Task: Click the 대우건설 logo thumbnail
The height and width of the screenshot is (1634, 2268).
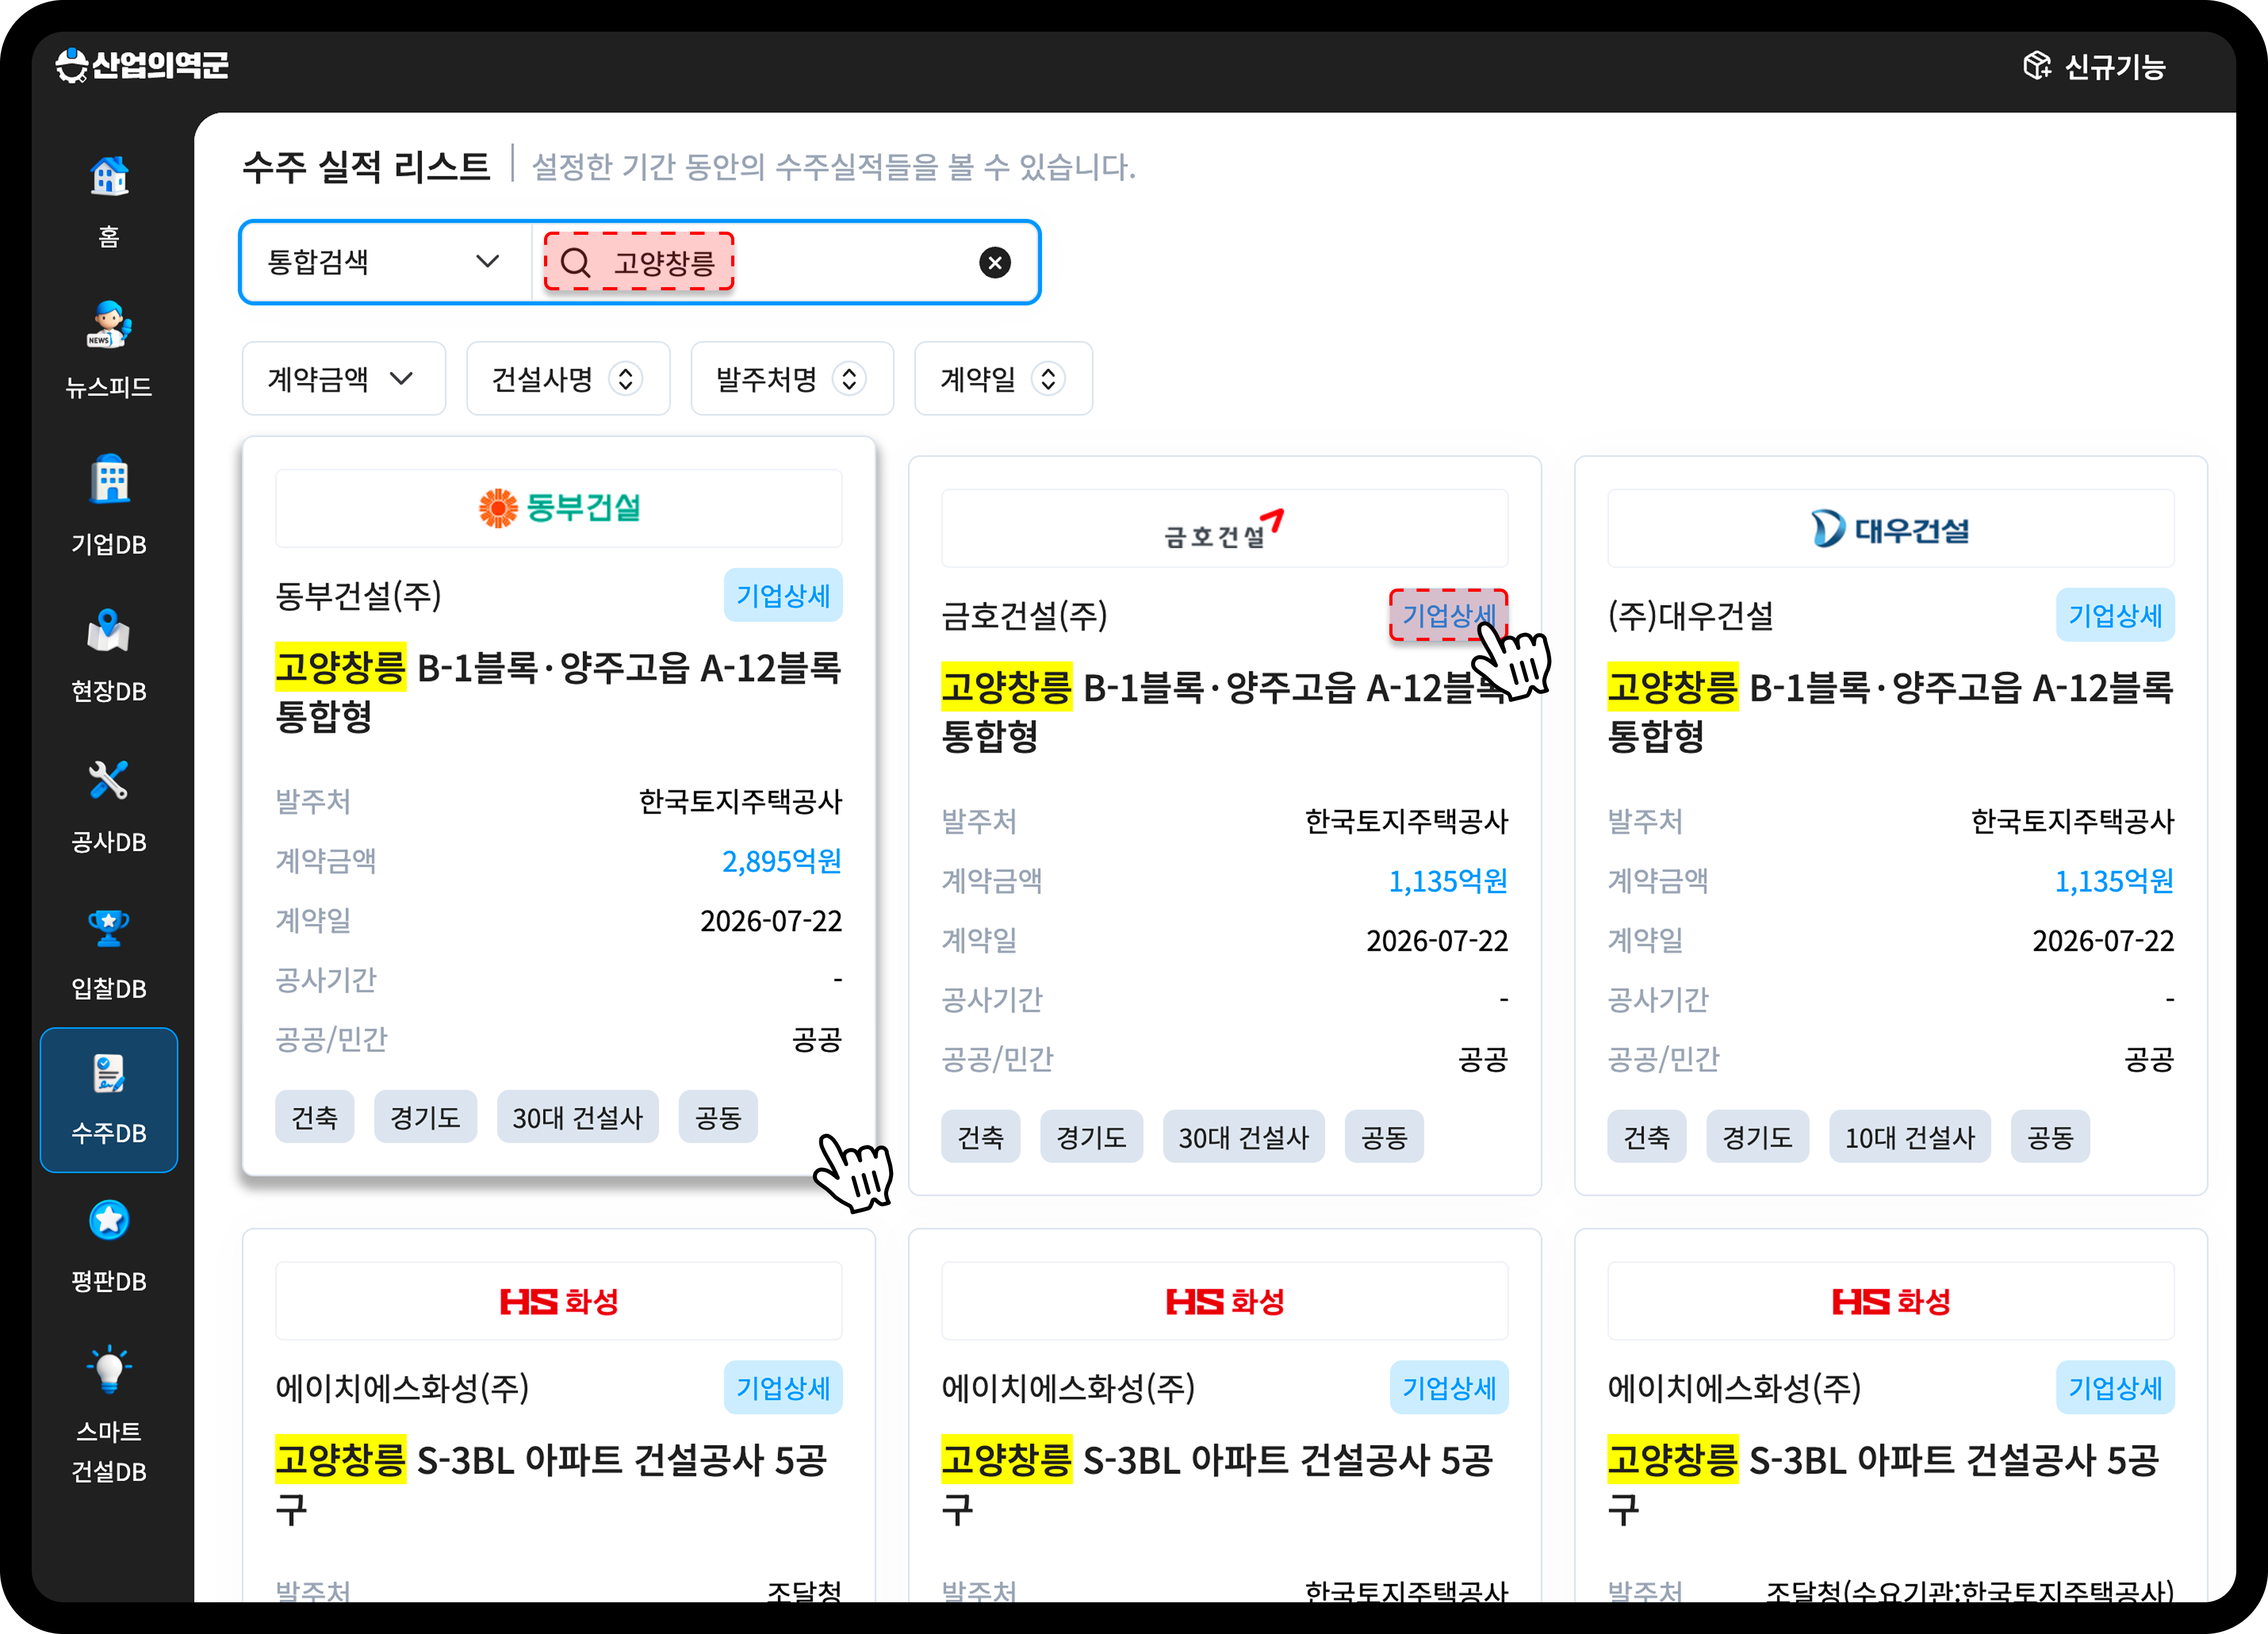Action: pyautogui.click(x=1890, y=529)
